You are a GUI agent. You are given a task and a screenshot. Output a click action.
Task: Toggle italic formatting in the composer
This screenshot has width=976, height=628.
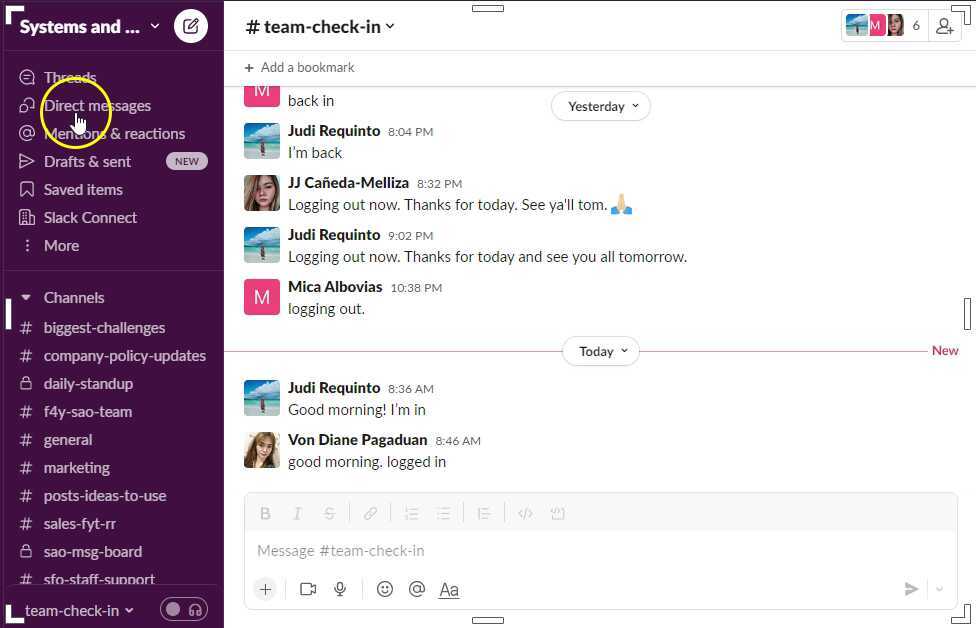pos(297,513)
